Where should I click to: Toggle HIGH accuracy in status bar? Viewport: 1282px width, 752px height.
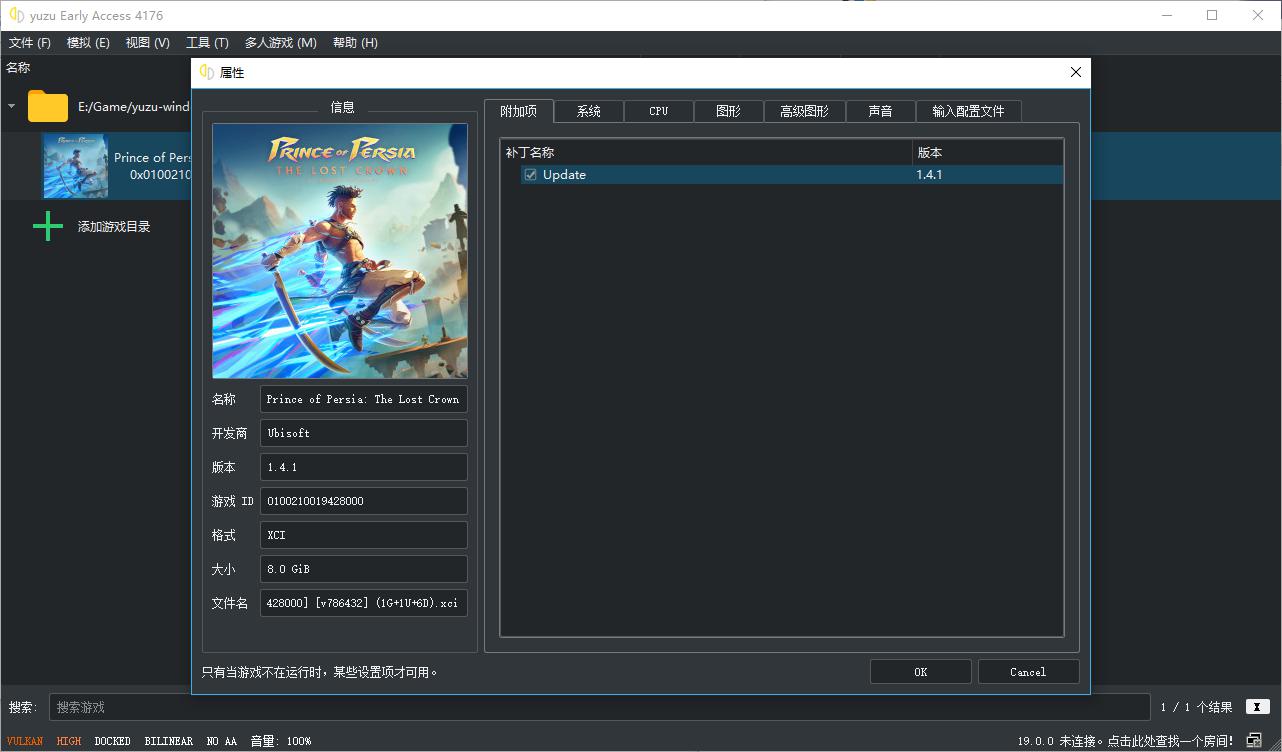(69, 741)
